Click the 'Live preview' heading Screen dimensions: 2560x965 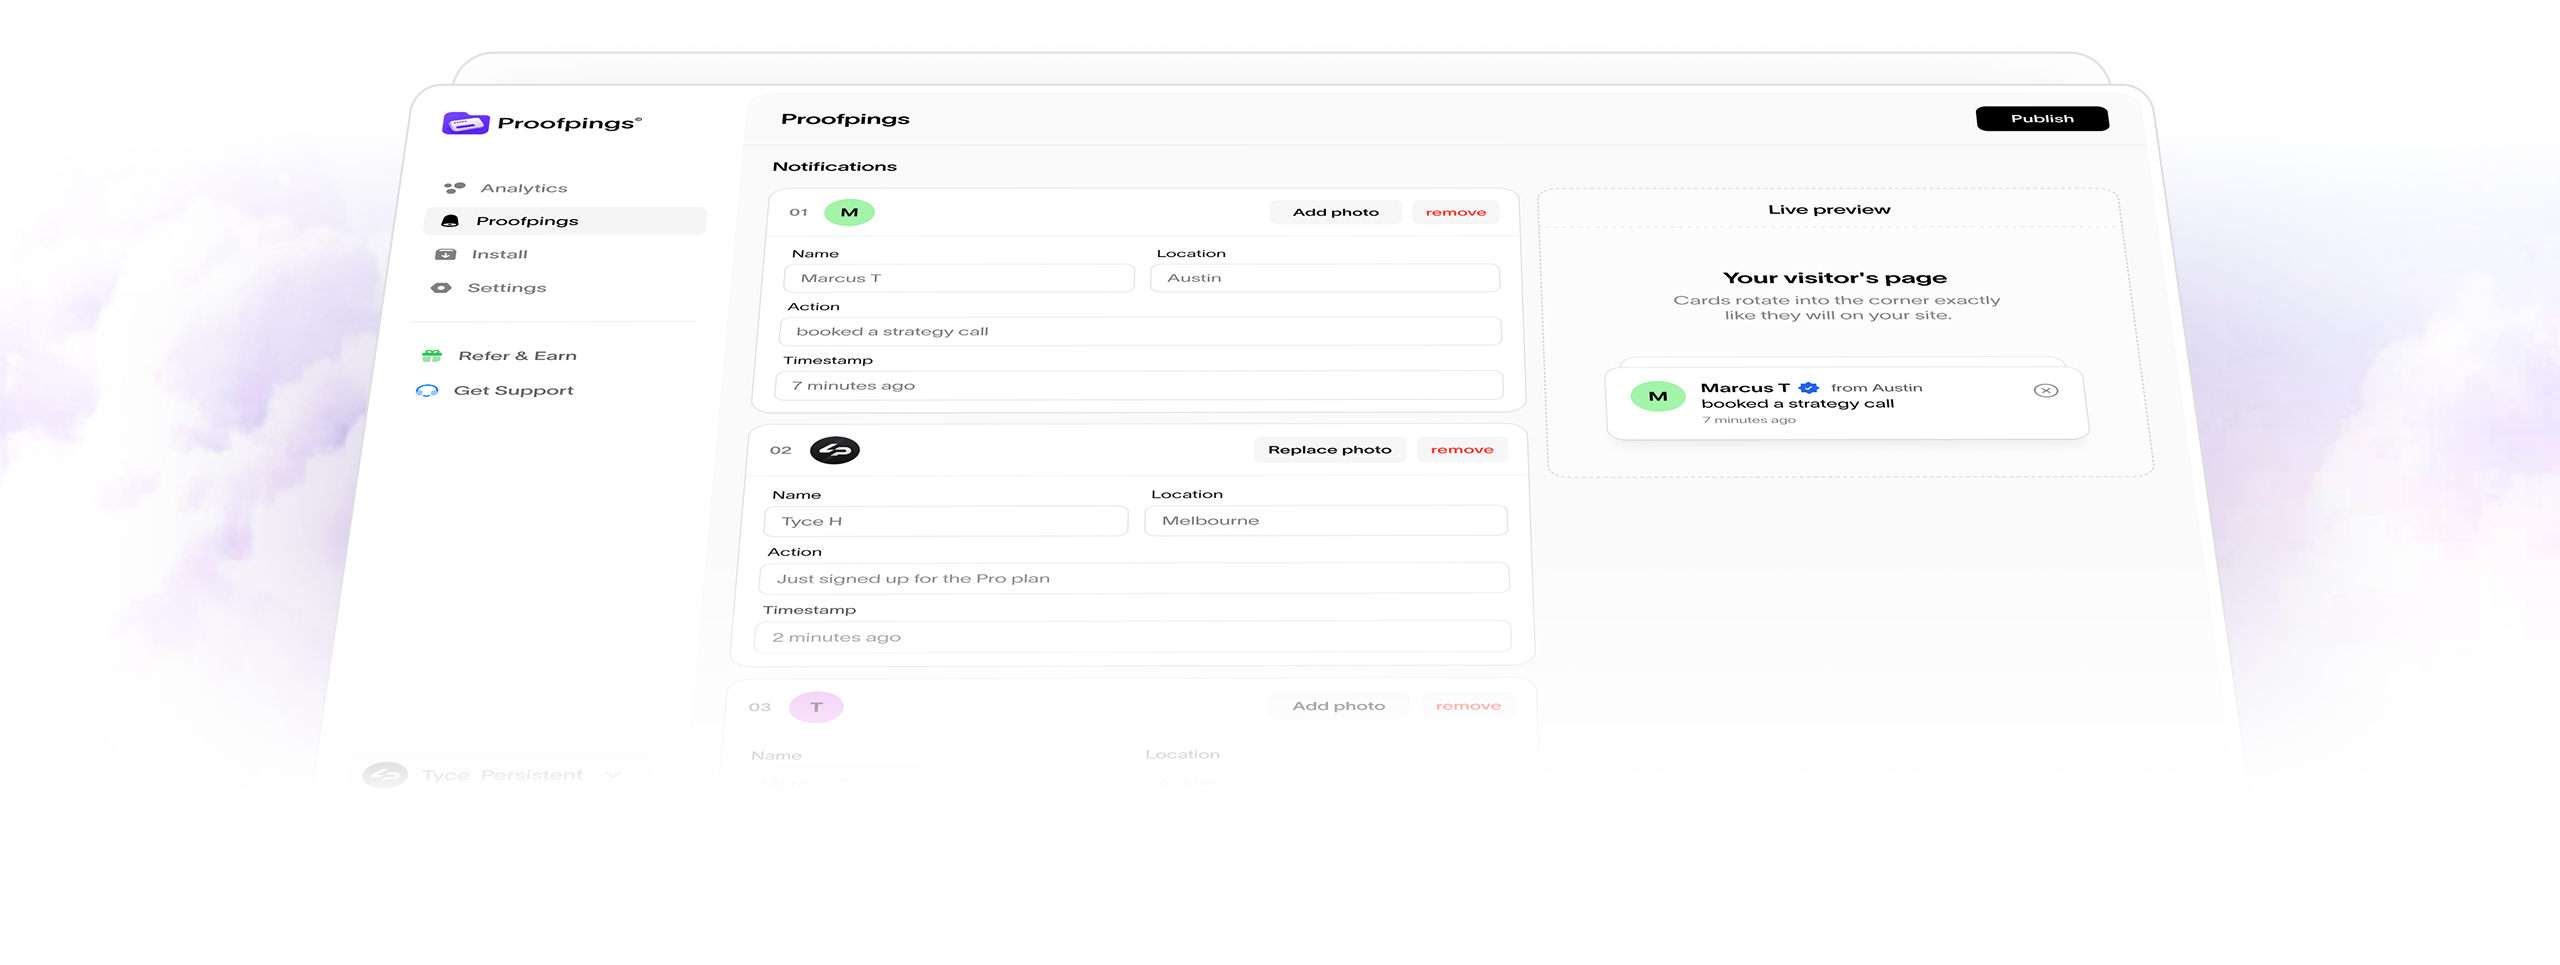(1829, 210)
